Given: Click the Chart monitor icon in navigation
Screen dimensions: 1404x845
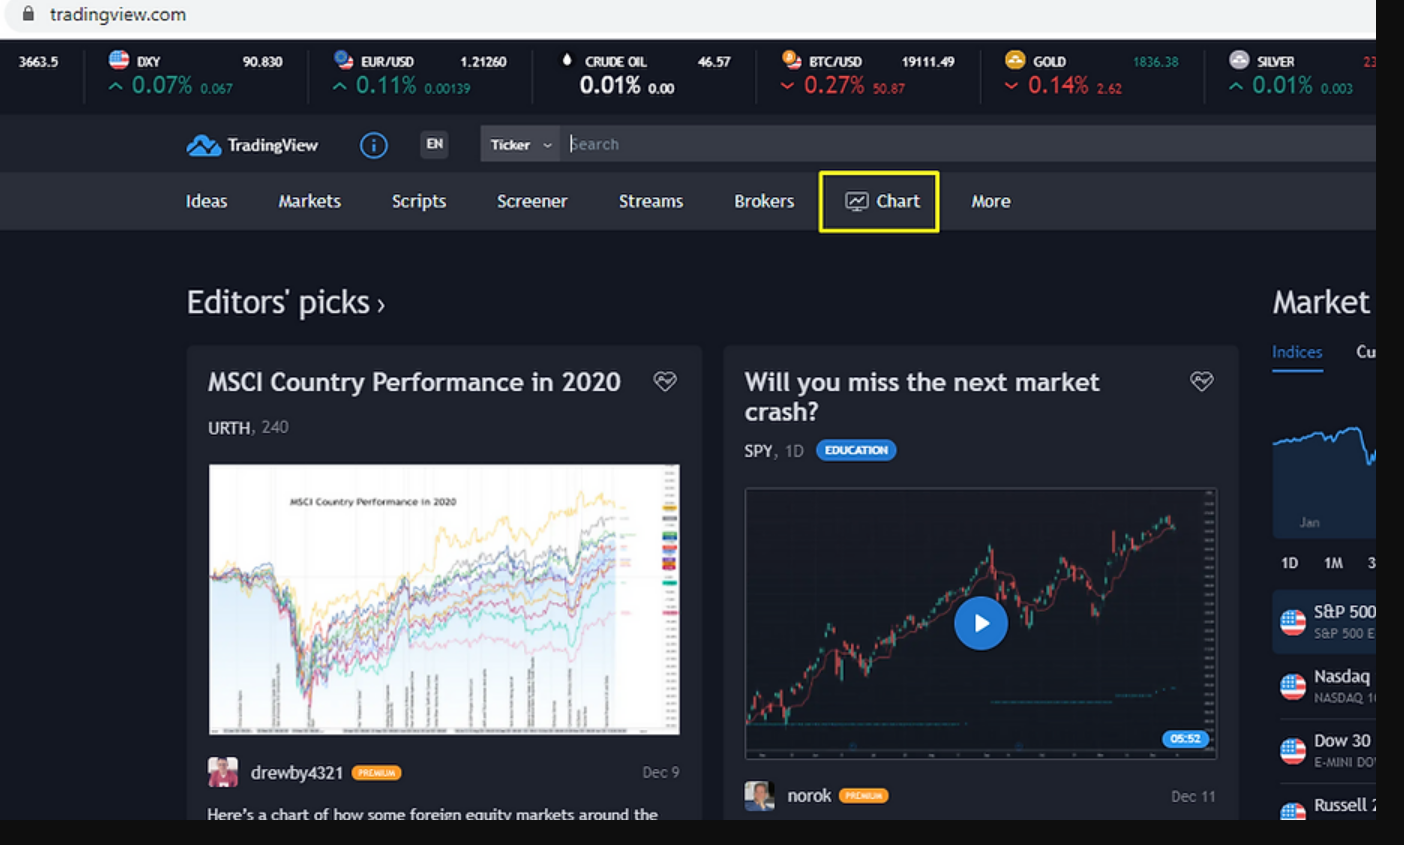Looking at the screenshot, I should click(857, 201).
